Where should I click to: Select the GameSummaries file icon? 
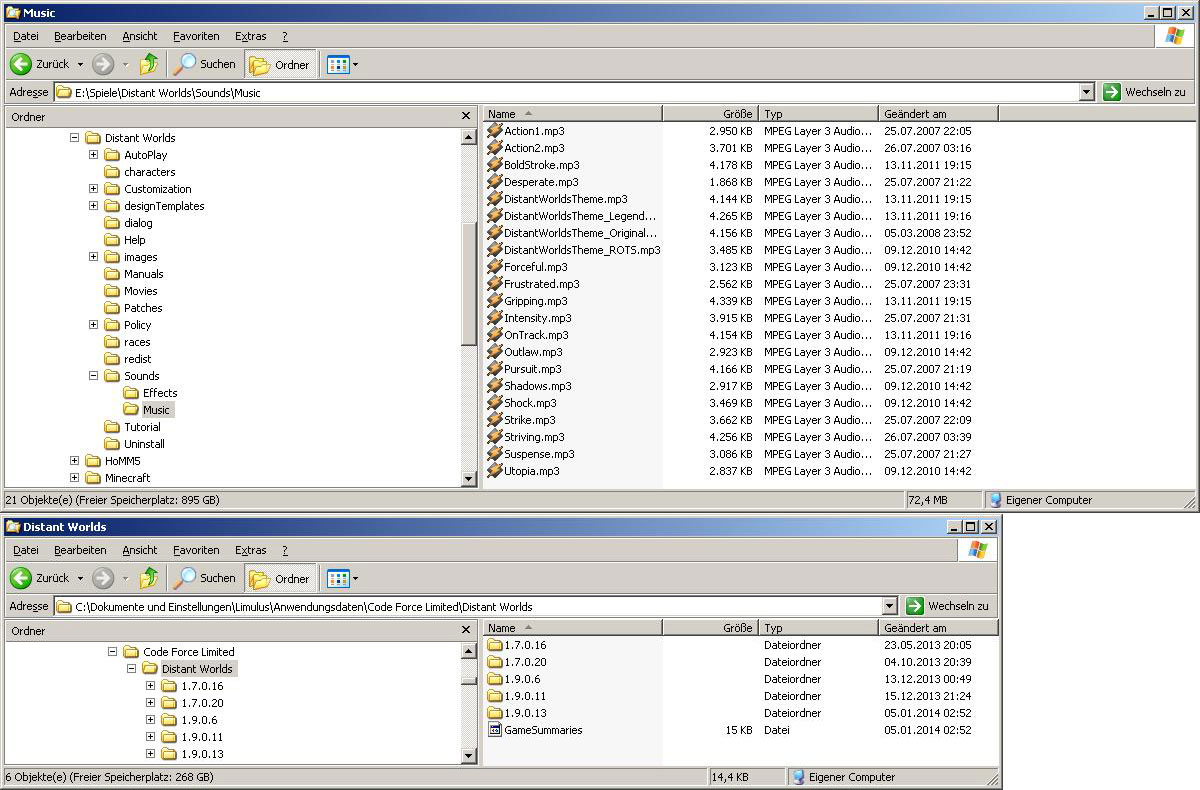494,730
